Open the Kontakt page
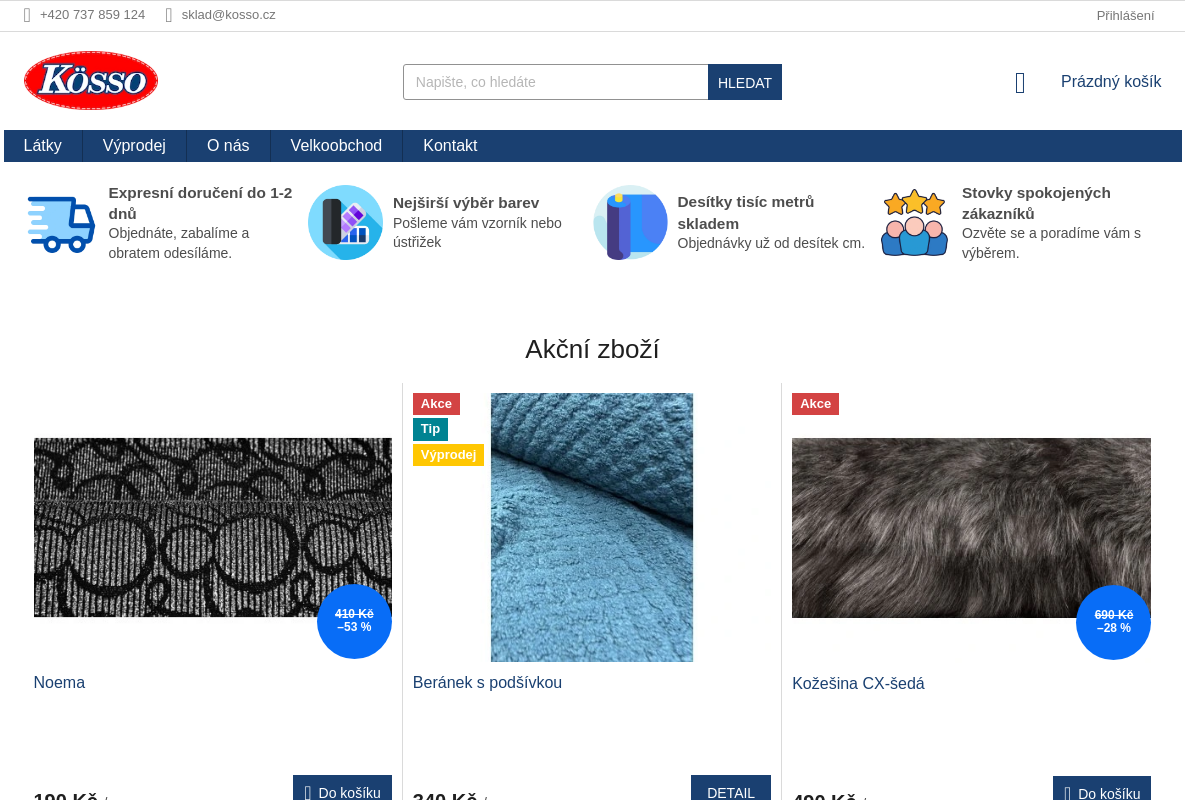This screenshot has width=1200, height=800. coord(450,146)
